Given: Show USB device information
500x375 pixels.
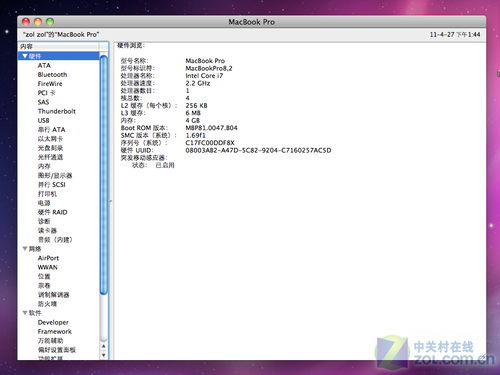Looking at the screenshot, I should 43,120.
